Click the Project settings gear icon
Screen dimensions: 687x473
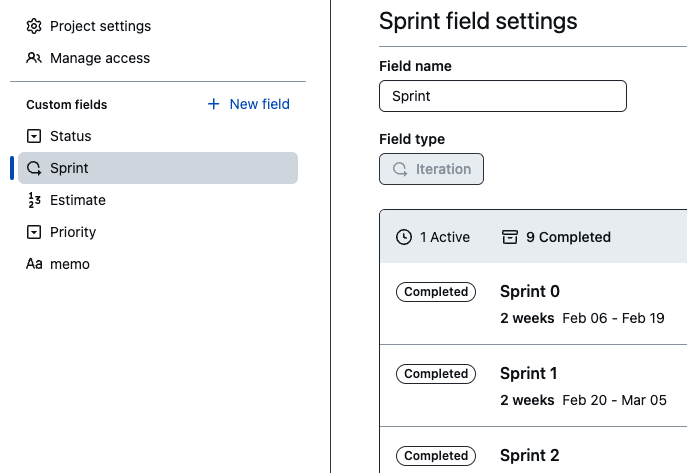(x=34, y=26)
